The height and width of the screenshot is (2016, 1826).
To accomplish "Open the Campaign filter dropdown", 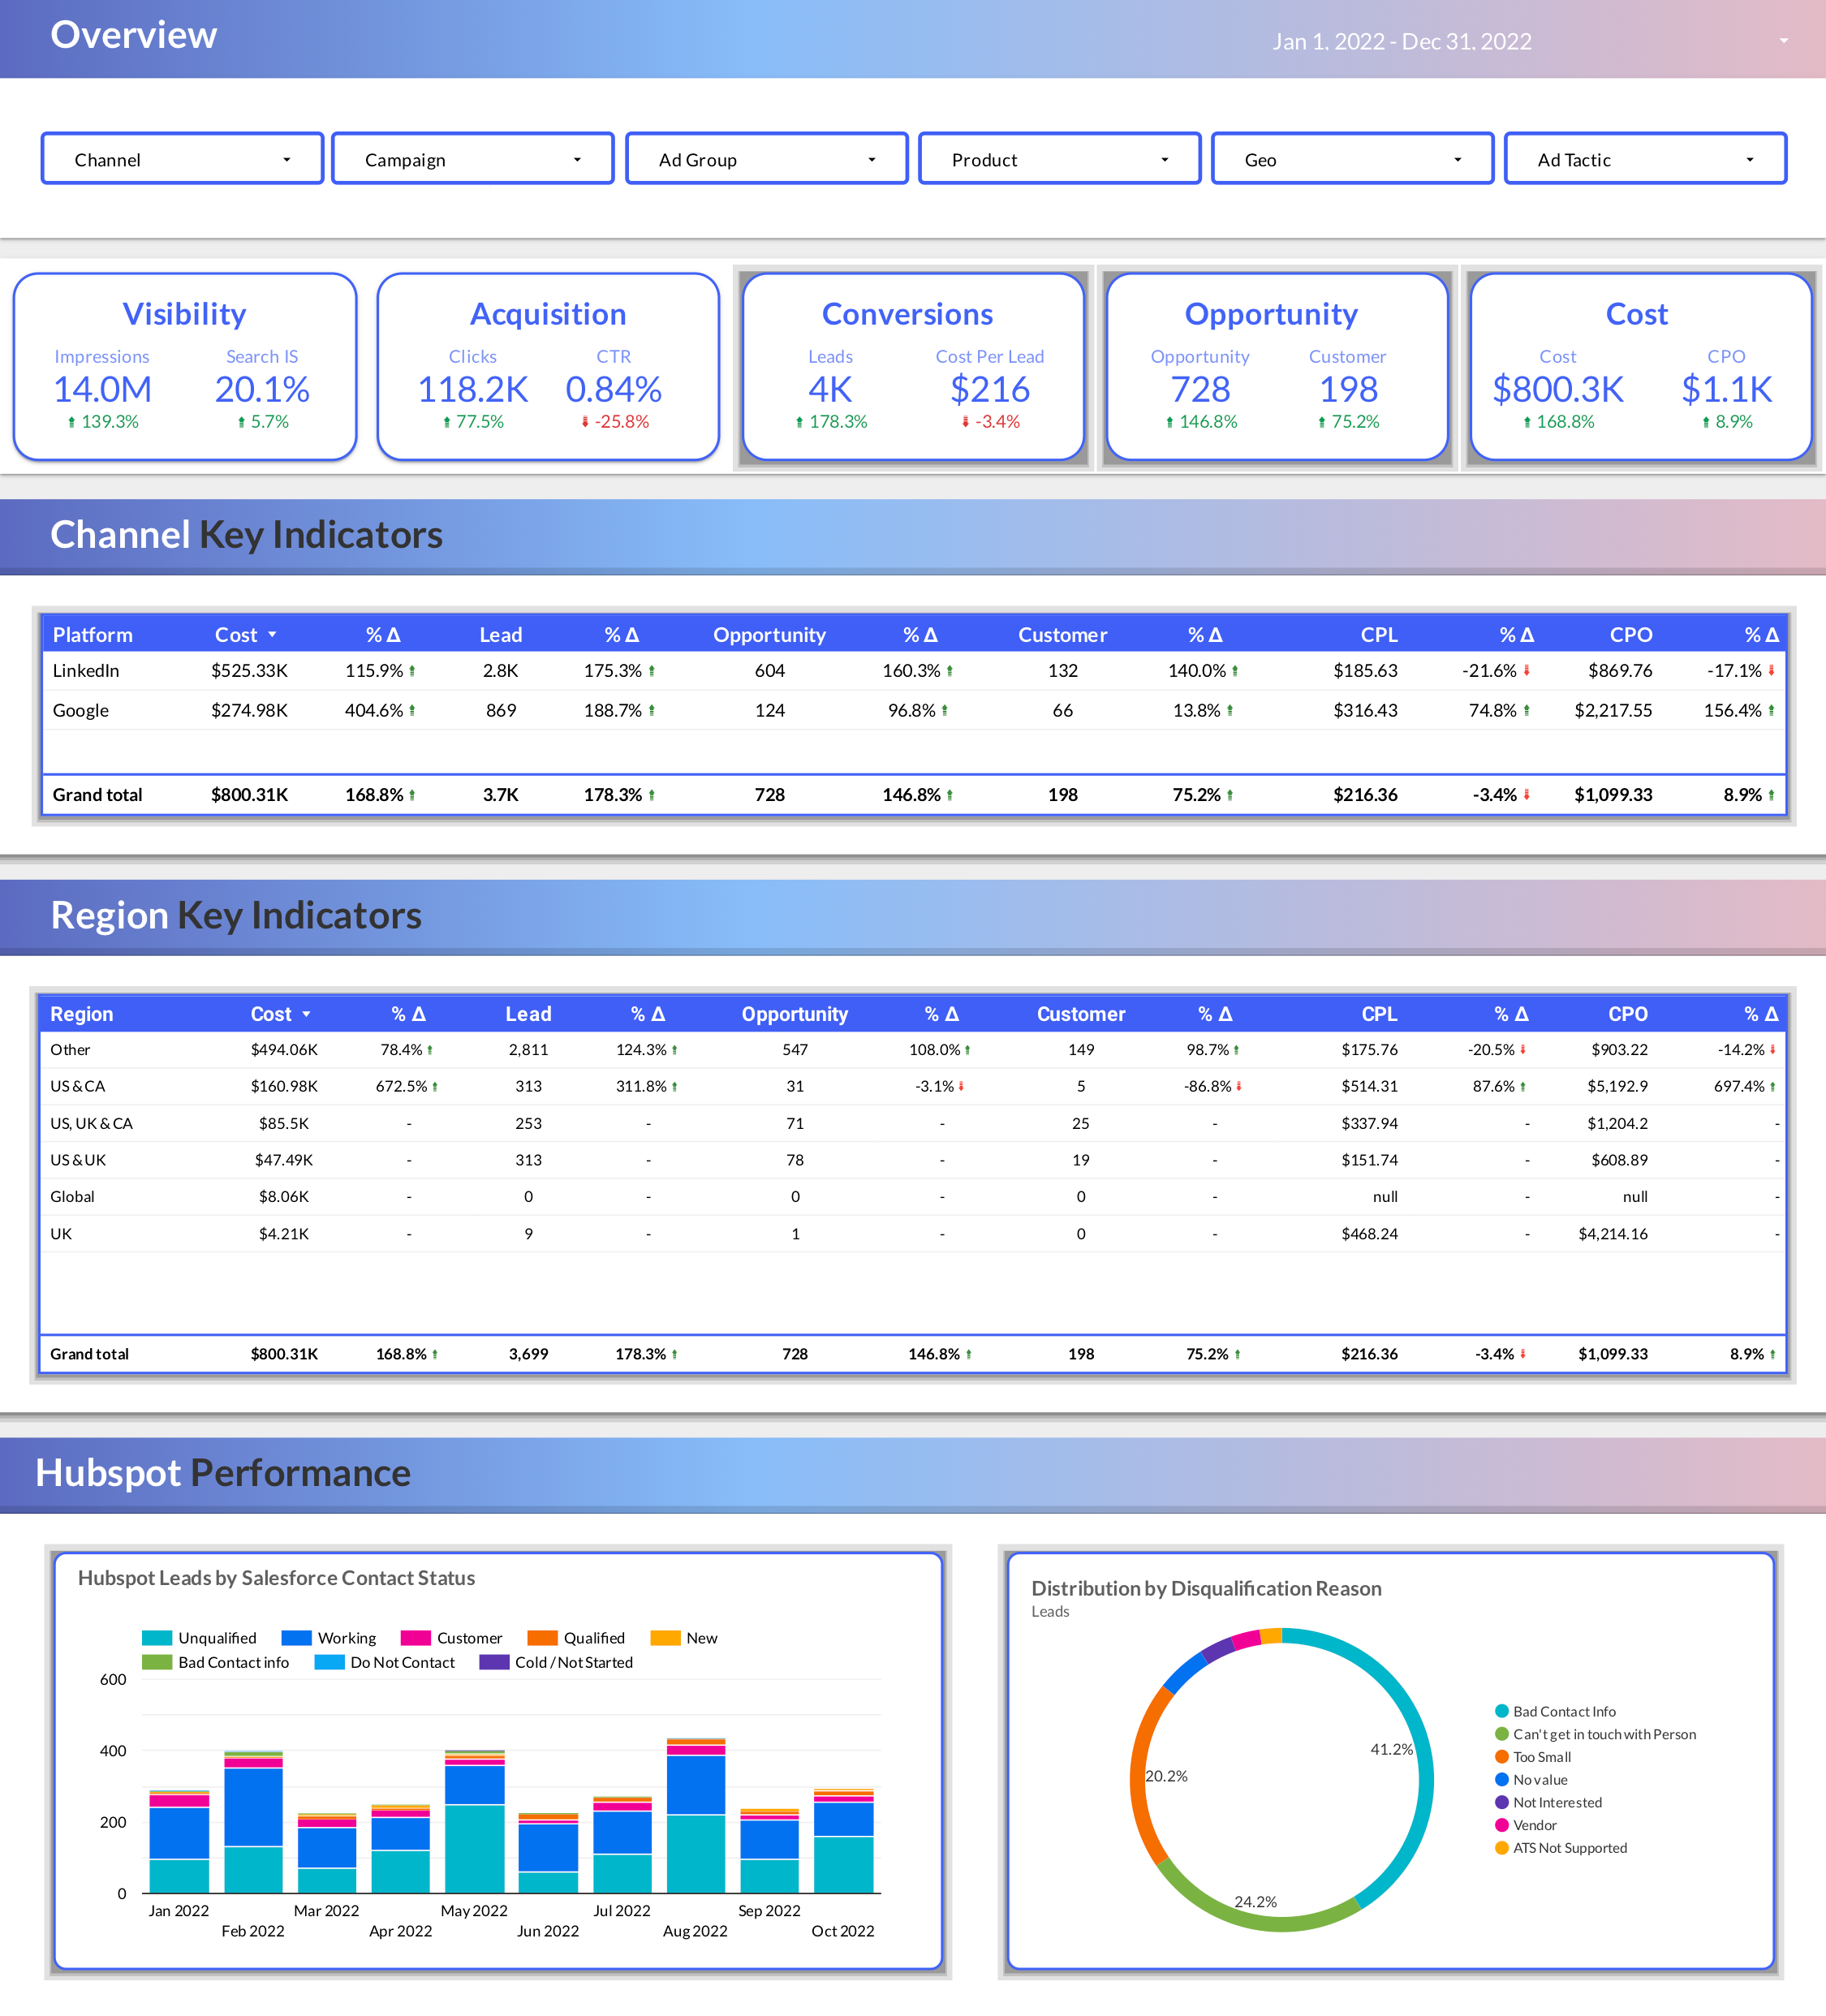I will pos(577,158).
